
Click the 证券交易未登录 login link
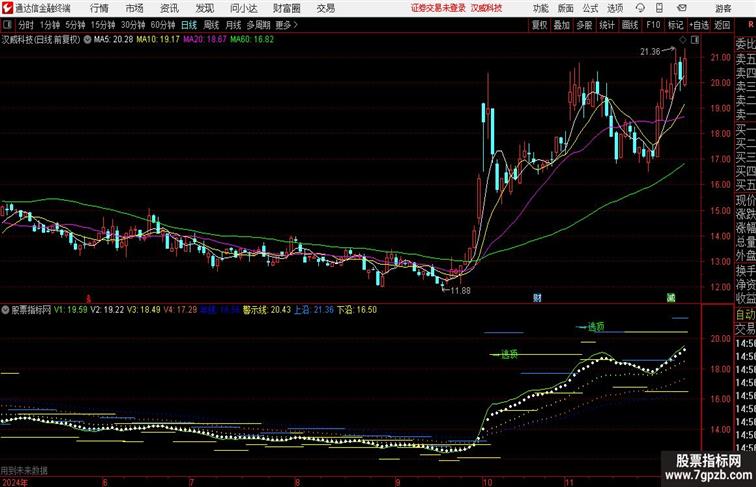coord(438,8)
